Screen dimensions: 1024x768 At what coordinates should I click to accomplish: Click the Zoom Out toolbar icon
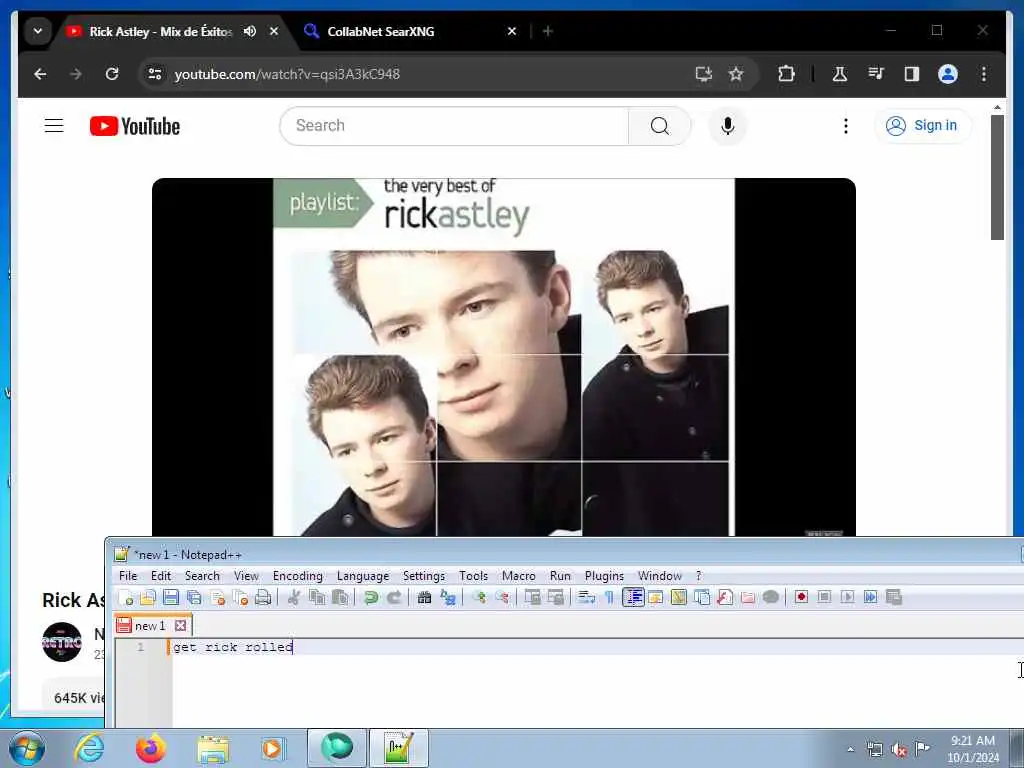point(502,597)
